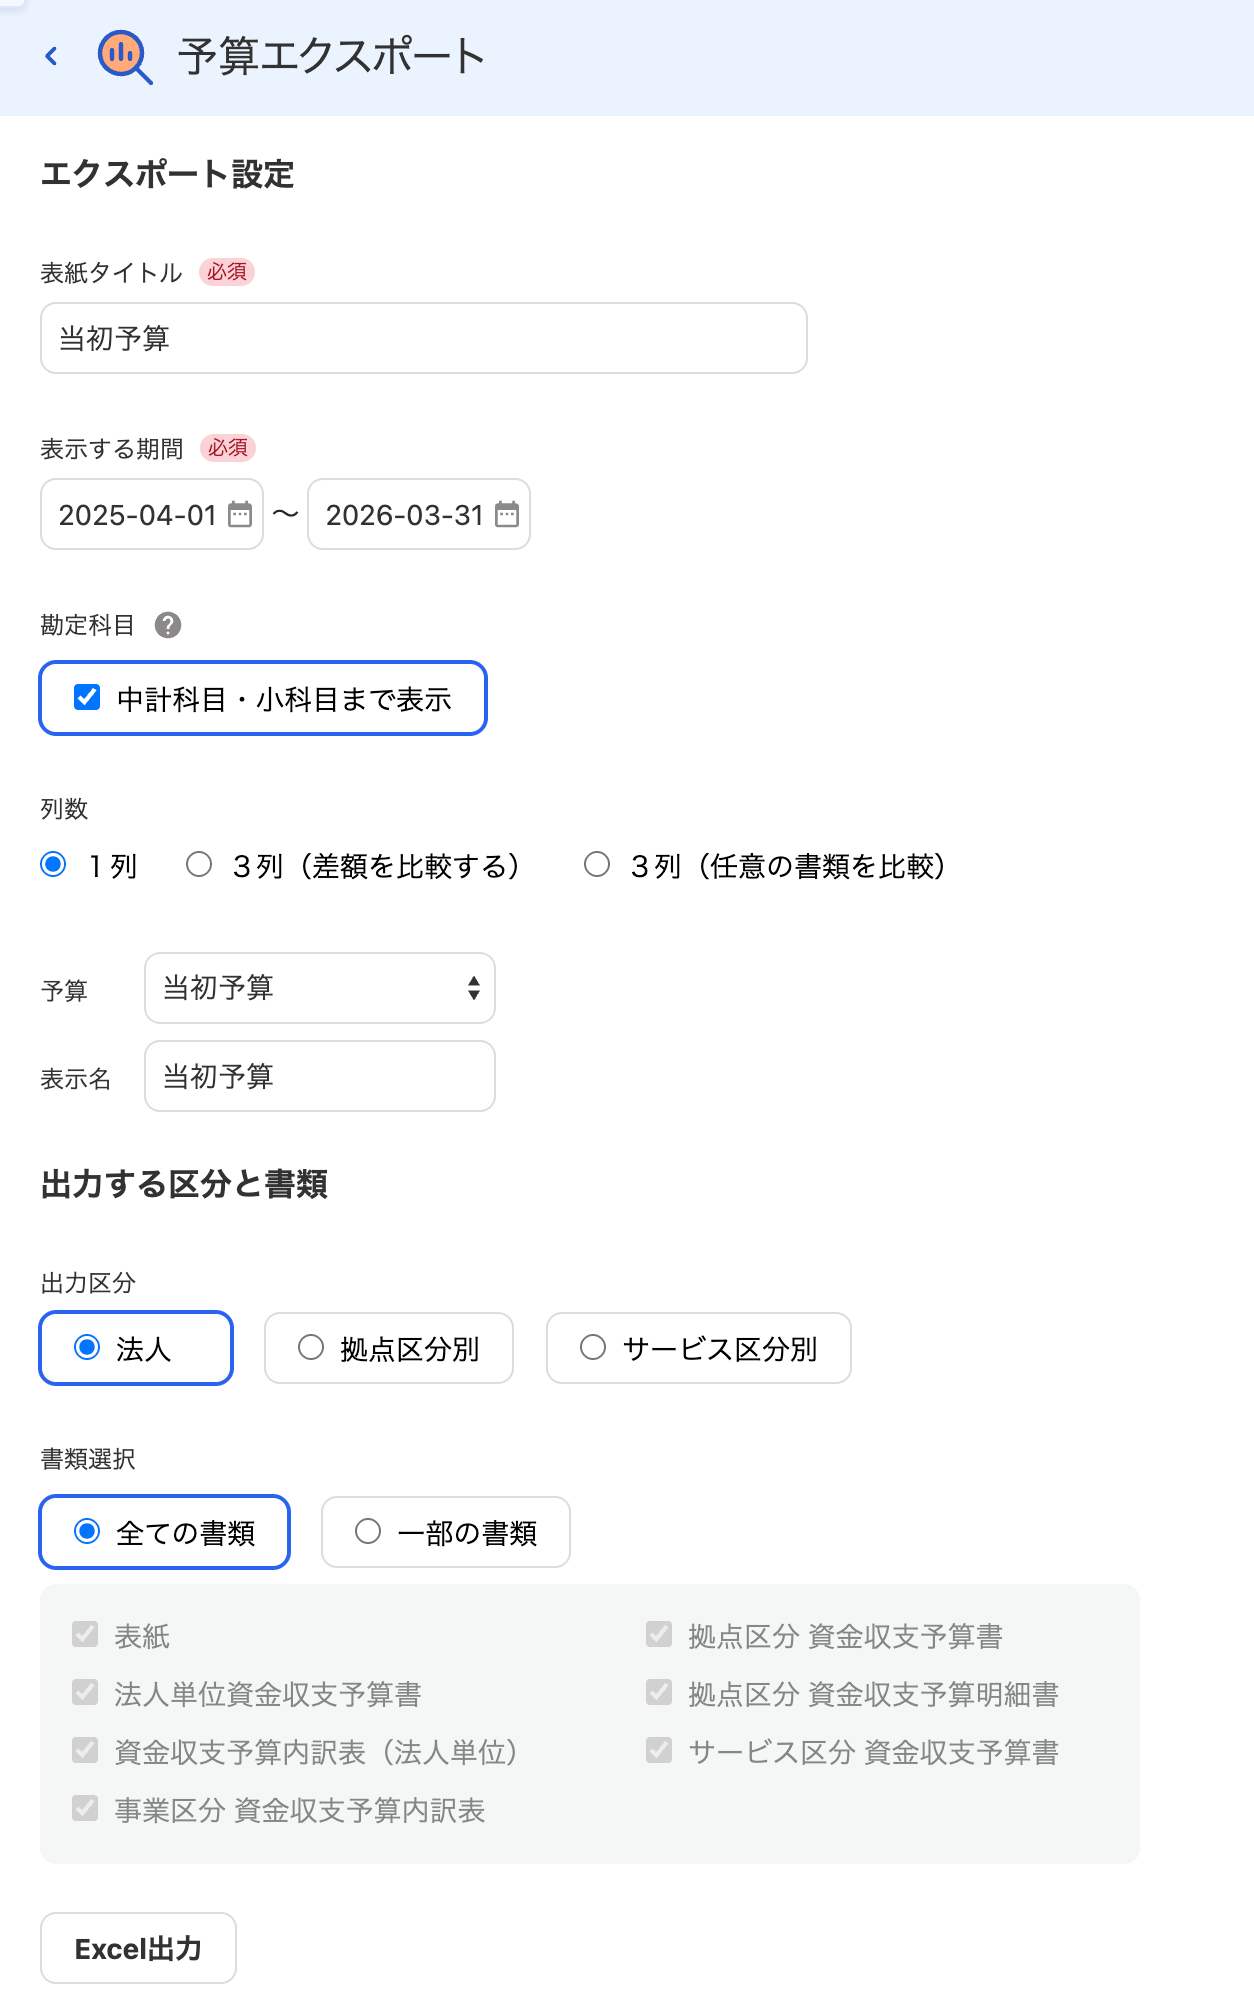The height and width of the screenshot is (2016, 1254).
Task: Click the 法人単位資金収支予算書 checkbox
Action: coord(85,1692)
